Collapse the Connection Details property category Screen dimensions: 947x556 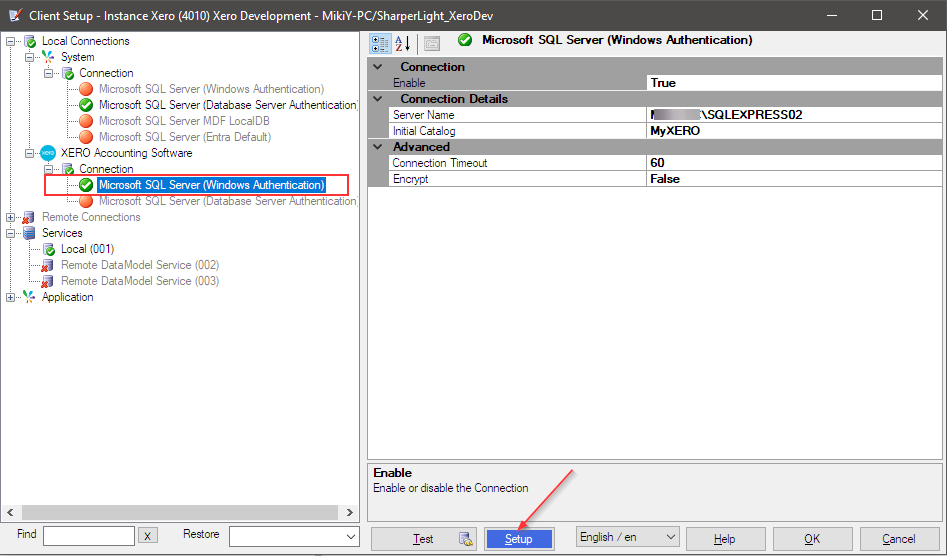click(x=377, y=99)
